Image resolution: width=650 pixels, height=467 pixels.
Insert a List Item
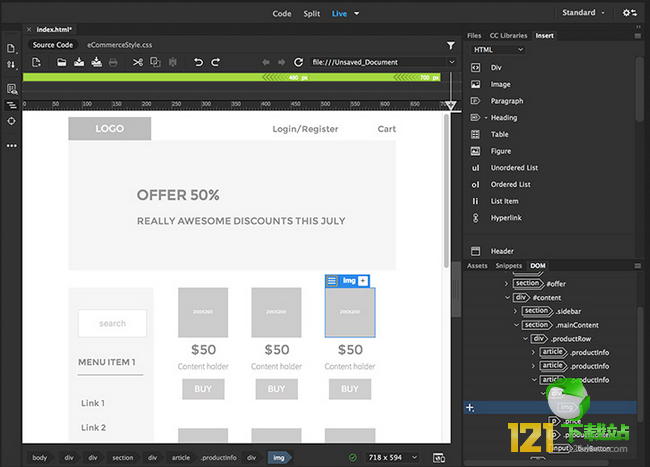504,201
